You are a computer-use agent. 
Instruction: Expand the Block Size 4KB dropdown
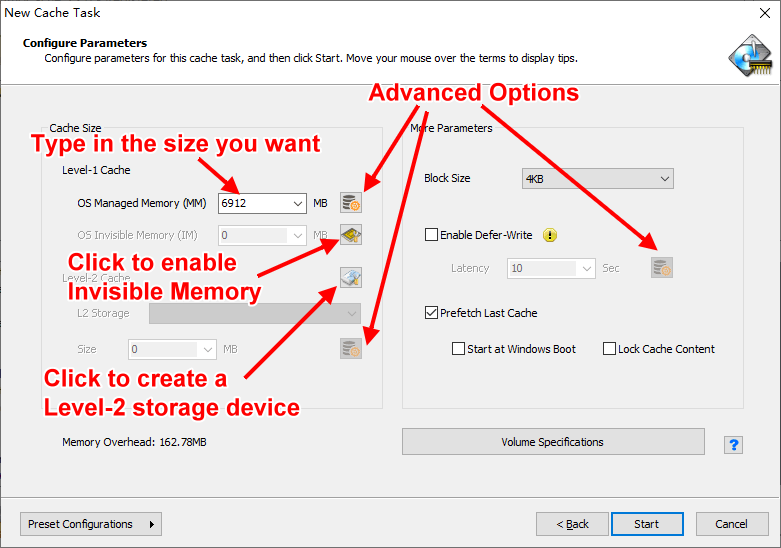598,178
